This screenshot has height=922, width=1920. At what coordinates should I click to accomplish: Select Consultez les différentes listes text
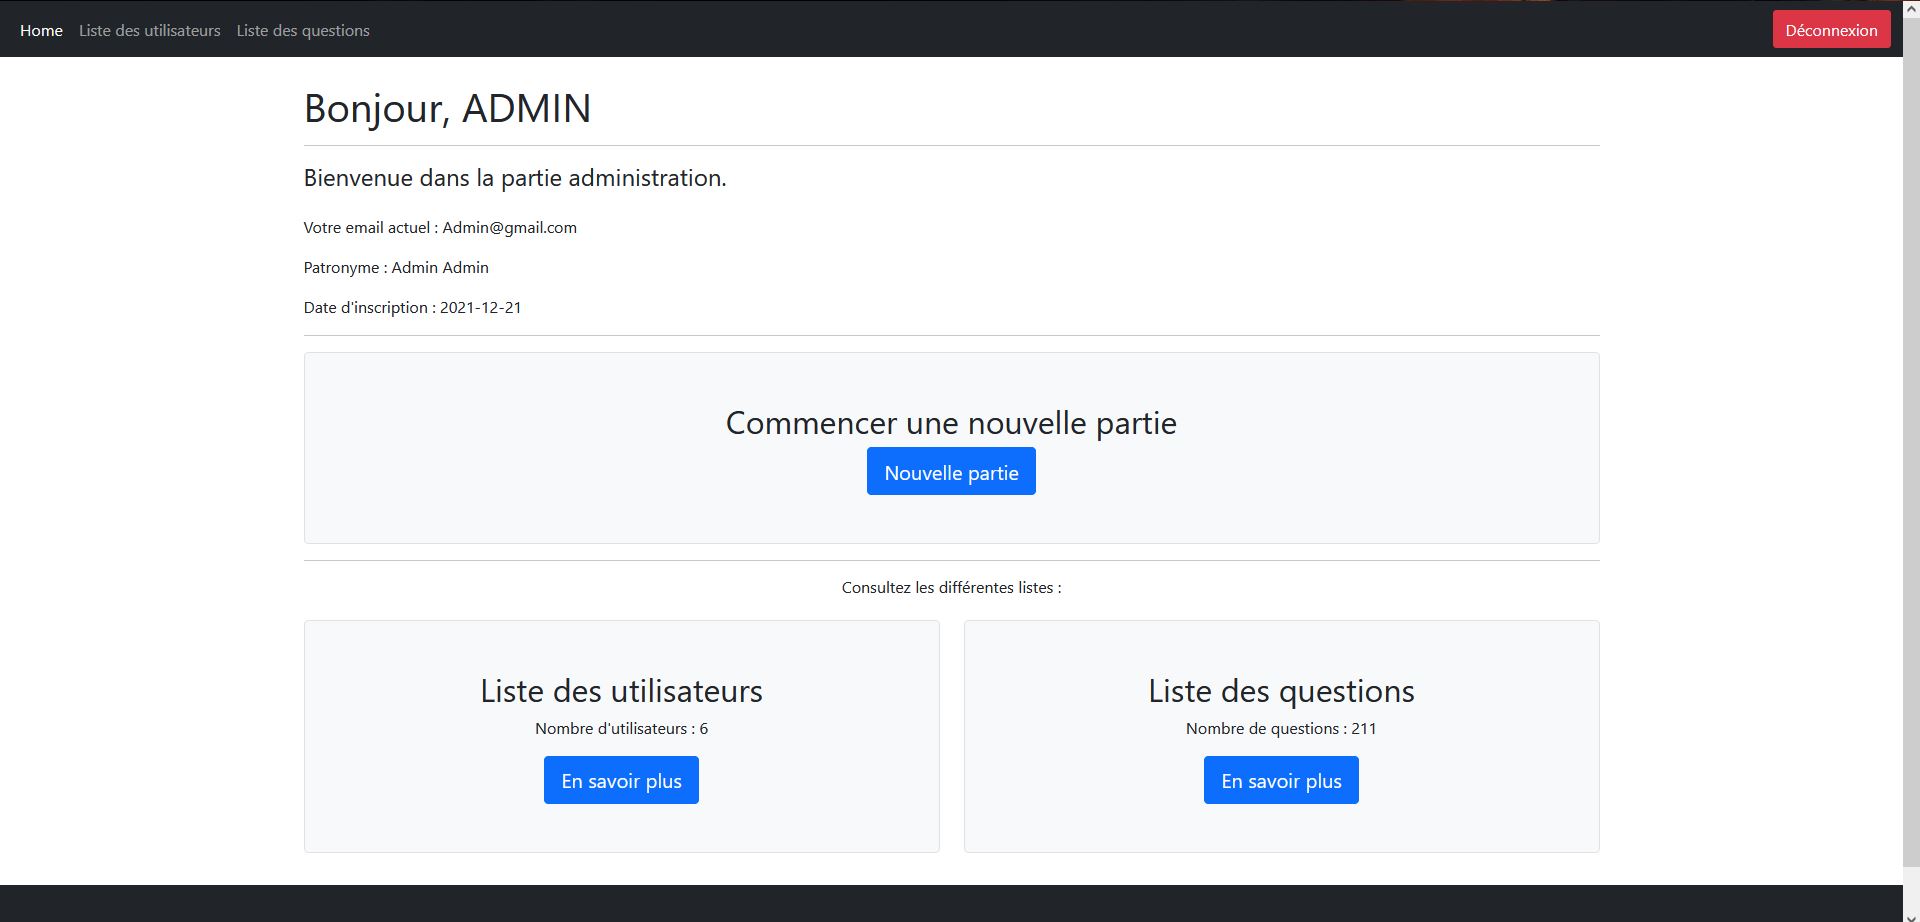click(951, 588)
